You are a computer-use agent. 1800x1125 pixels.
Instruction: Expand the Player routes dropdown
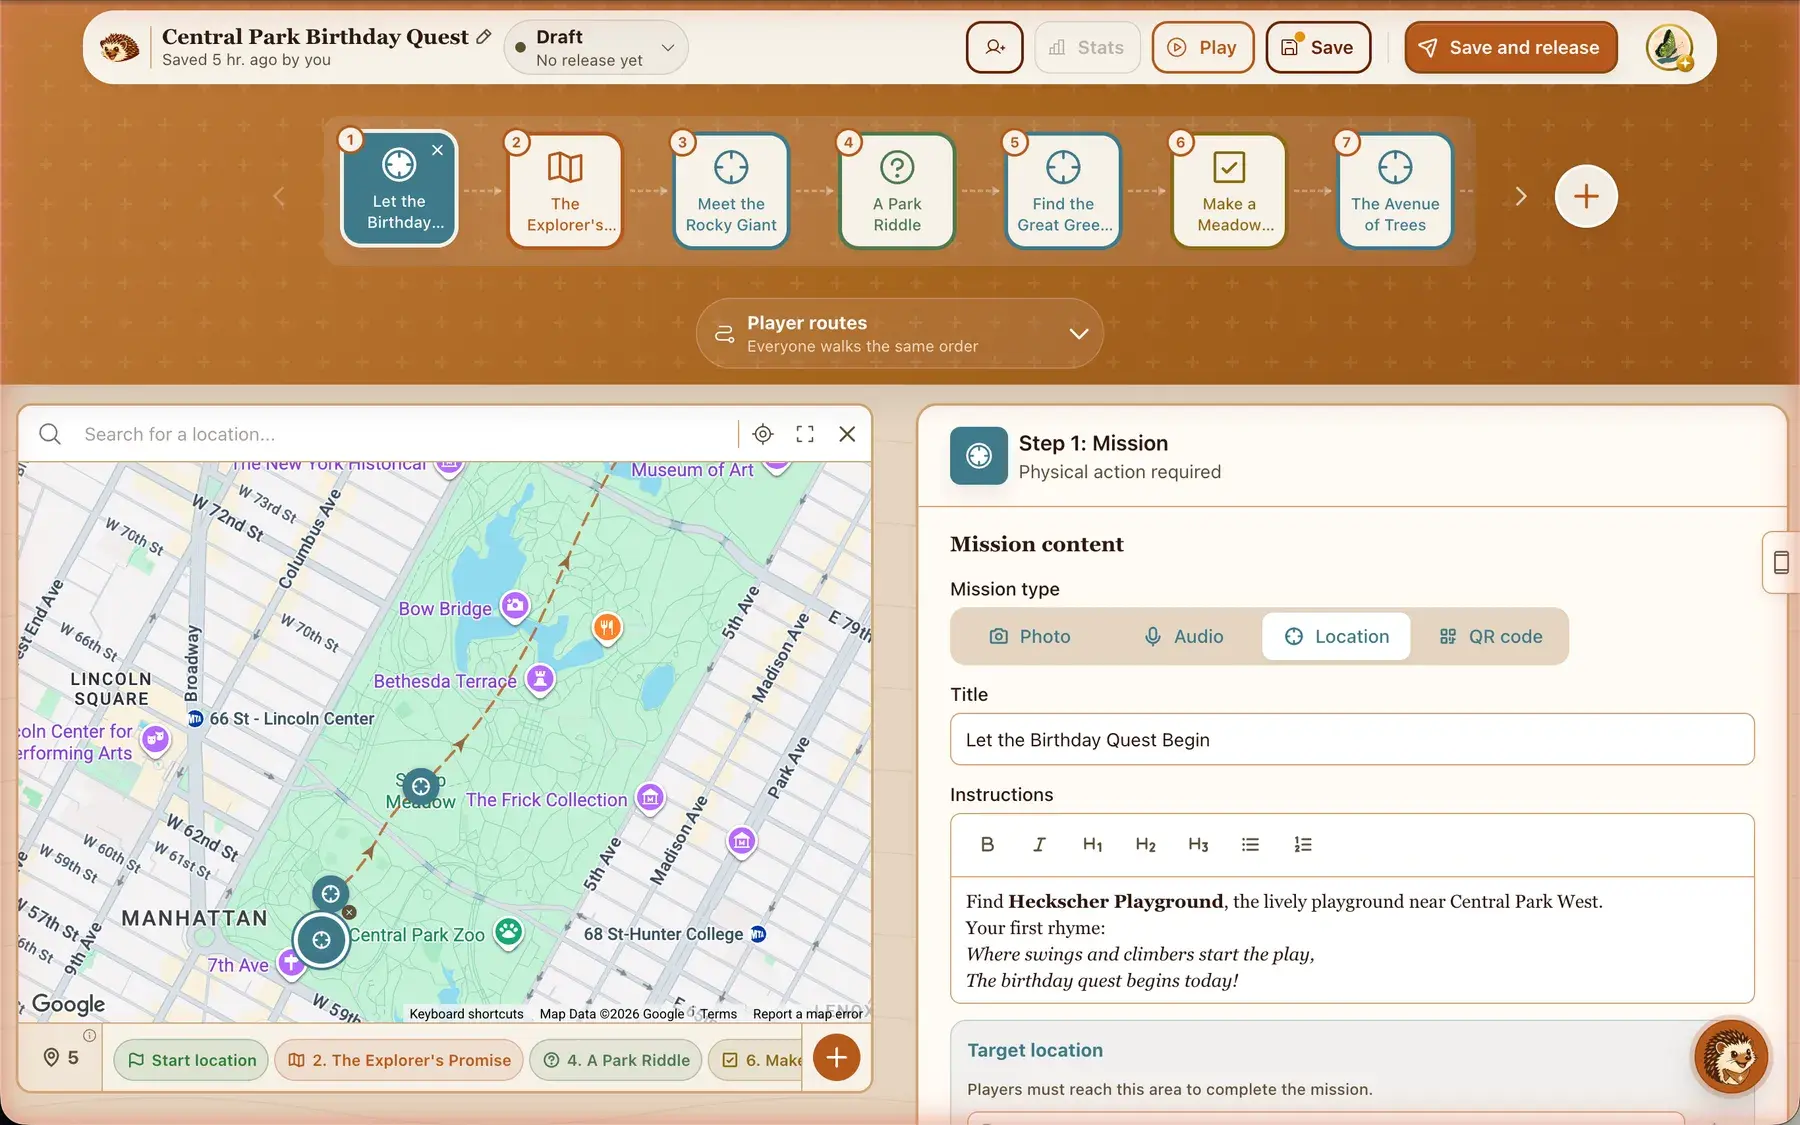tap(899, 333)
